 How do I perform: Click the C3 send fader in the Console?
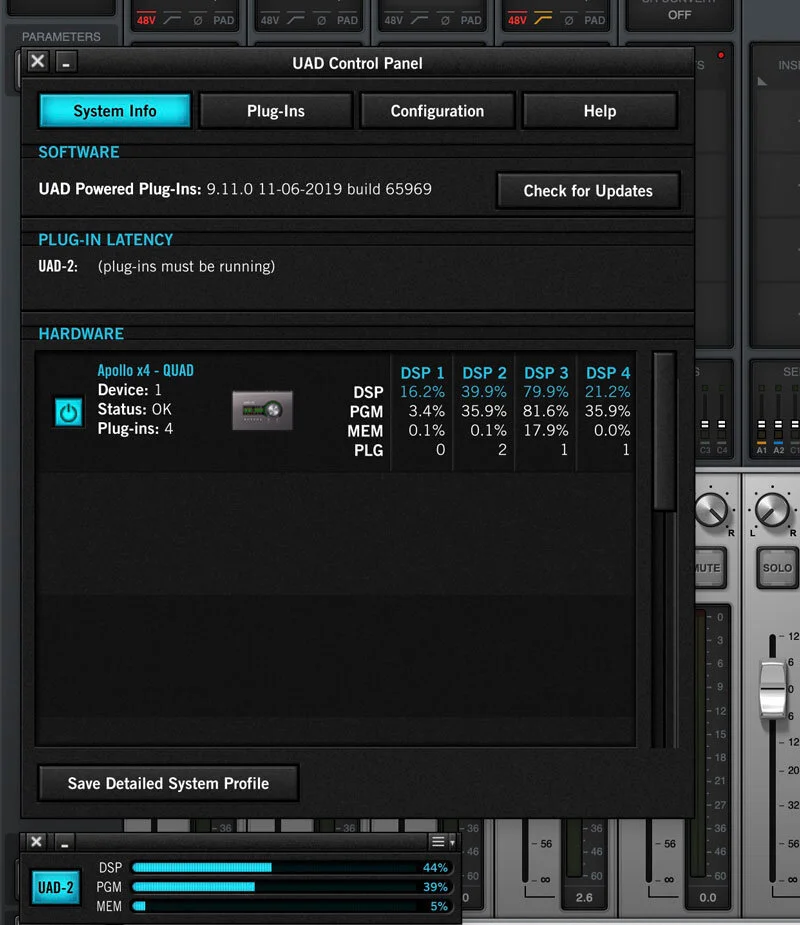click(x=705, y=424)
